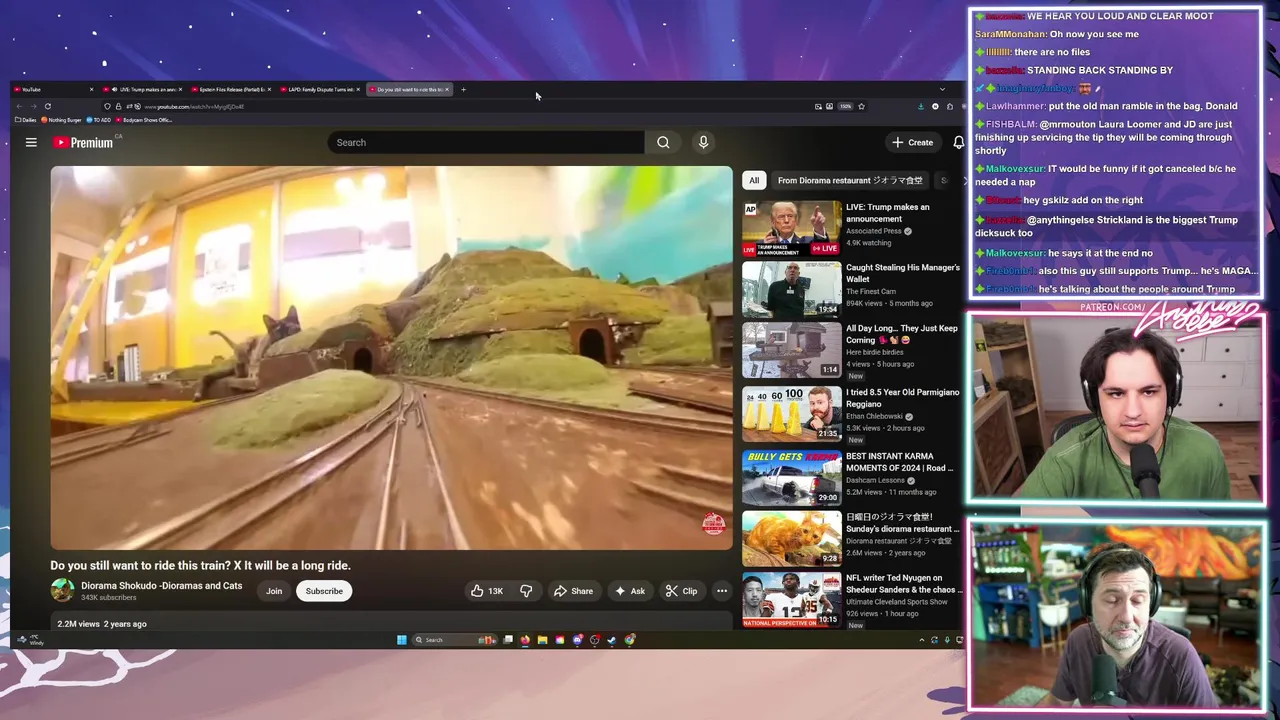Image resolution: width=1280 pixels, height=720 pixels.
Task: Switch to Epstein Files Release browser tab
Action: tap(229, 89)
